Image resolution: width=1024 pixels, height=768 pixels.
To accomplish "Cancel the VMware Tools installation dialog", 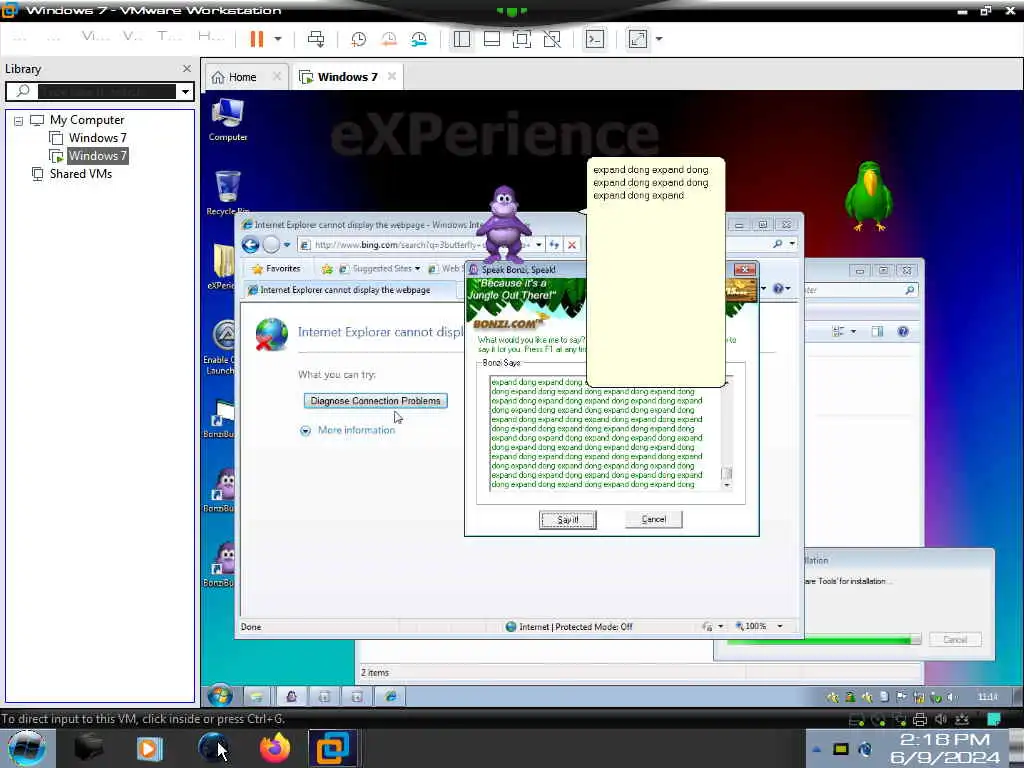I will (x=955, y=639).
